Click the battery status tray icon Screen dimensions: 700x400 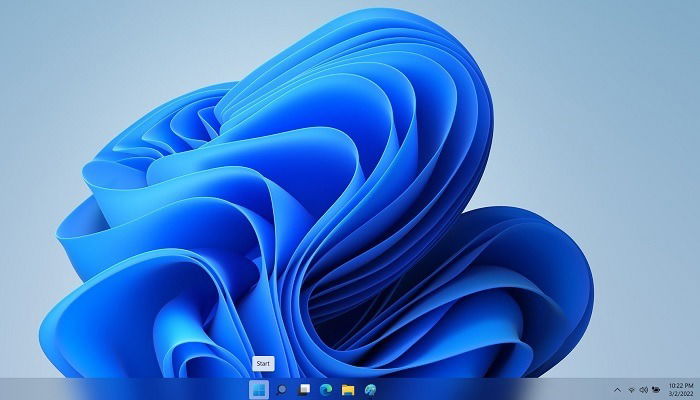coord(656,390)
